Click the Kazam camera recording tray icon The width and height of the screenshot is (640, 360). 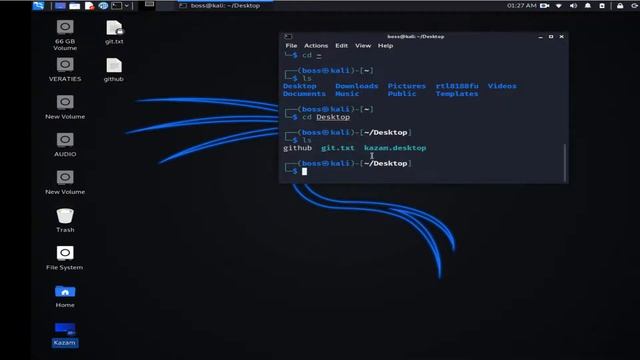click(544, 6)
